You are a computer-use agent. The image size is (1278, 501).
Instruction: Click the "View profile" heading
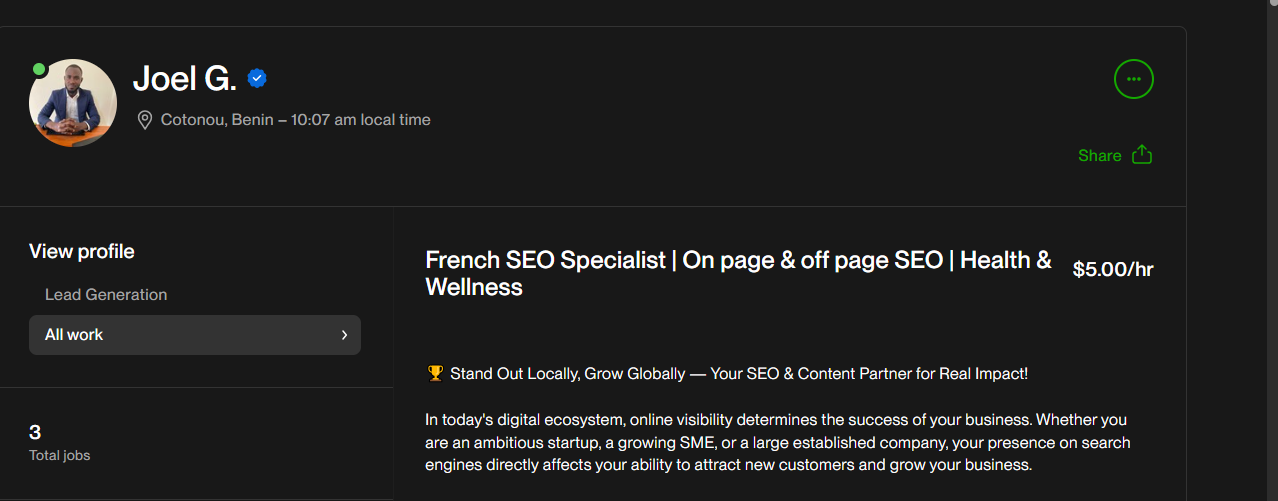click(82, 252)
